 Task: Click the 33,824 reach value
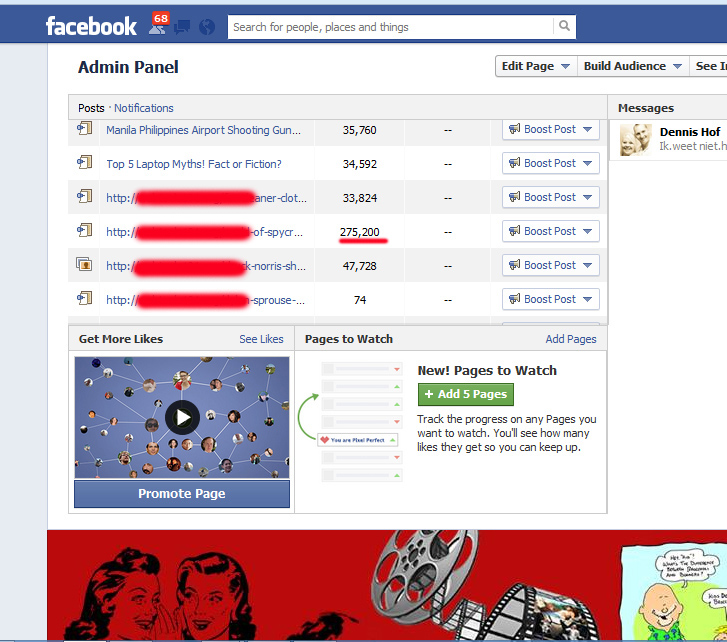click(x=360, y=198)
